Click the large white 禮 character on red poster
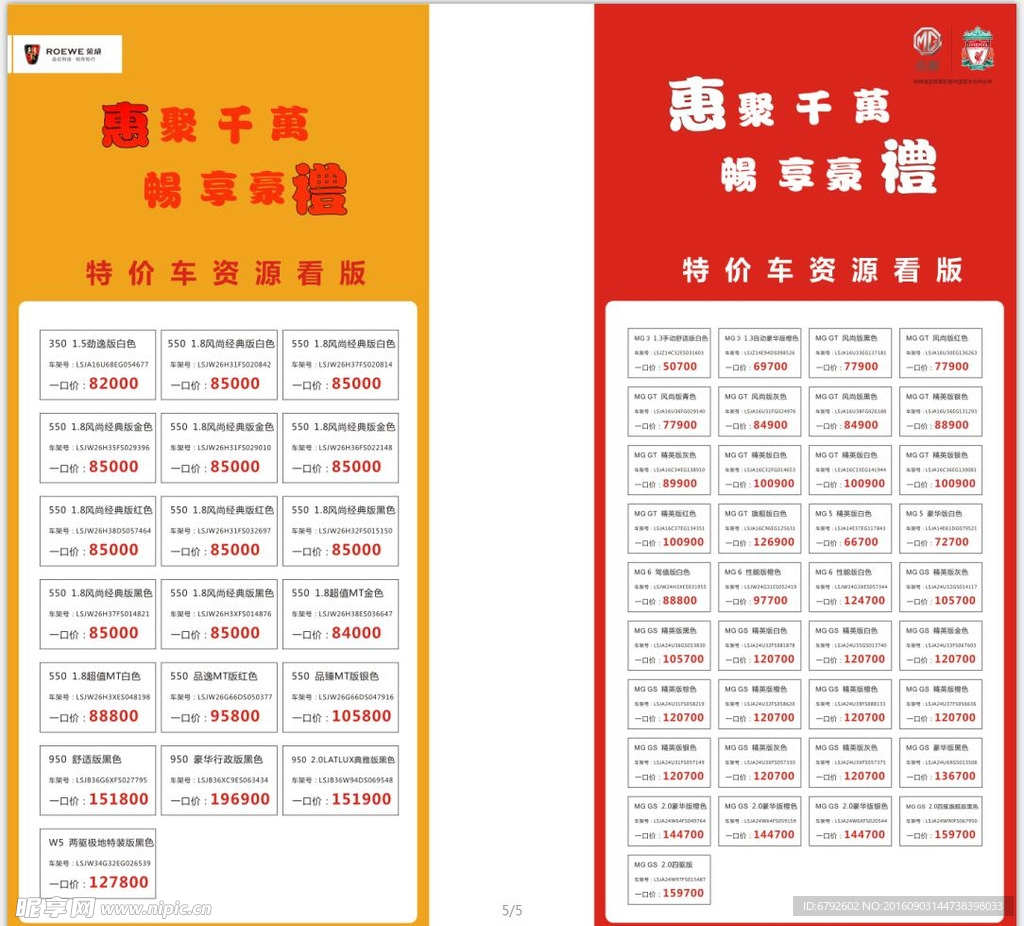 [909, 166]
